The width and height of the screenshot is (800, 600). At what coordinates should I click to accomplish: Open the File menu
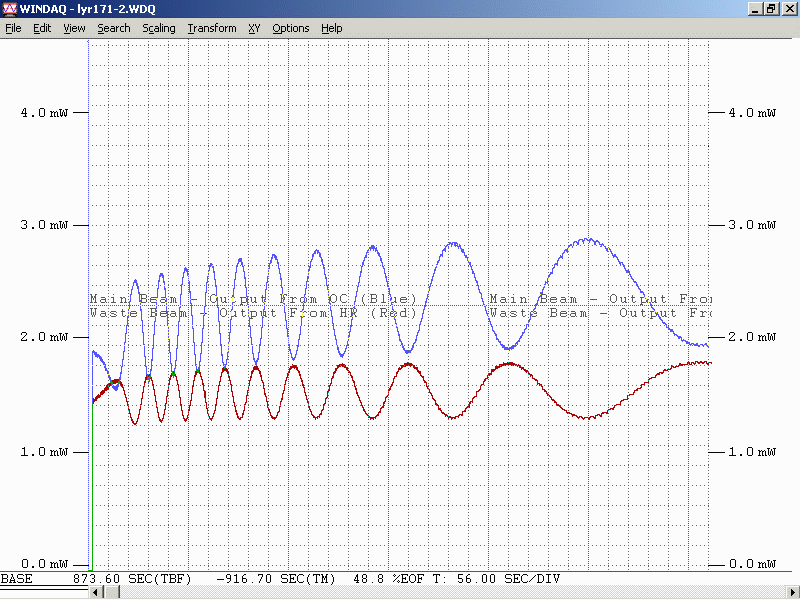click(13, 28)
